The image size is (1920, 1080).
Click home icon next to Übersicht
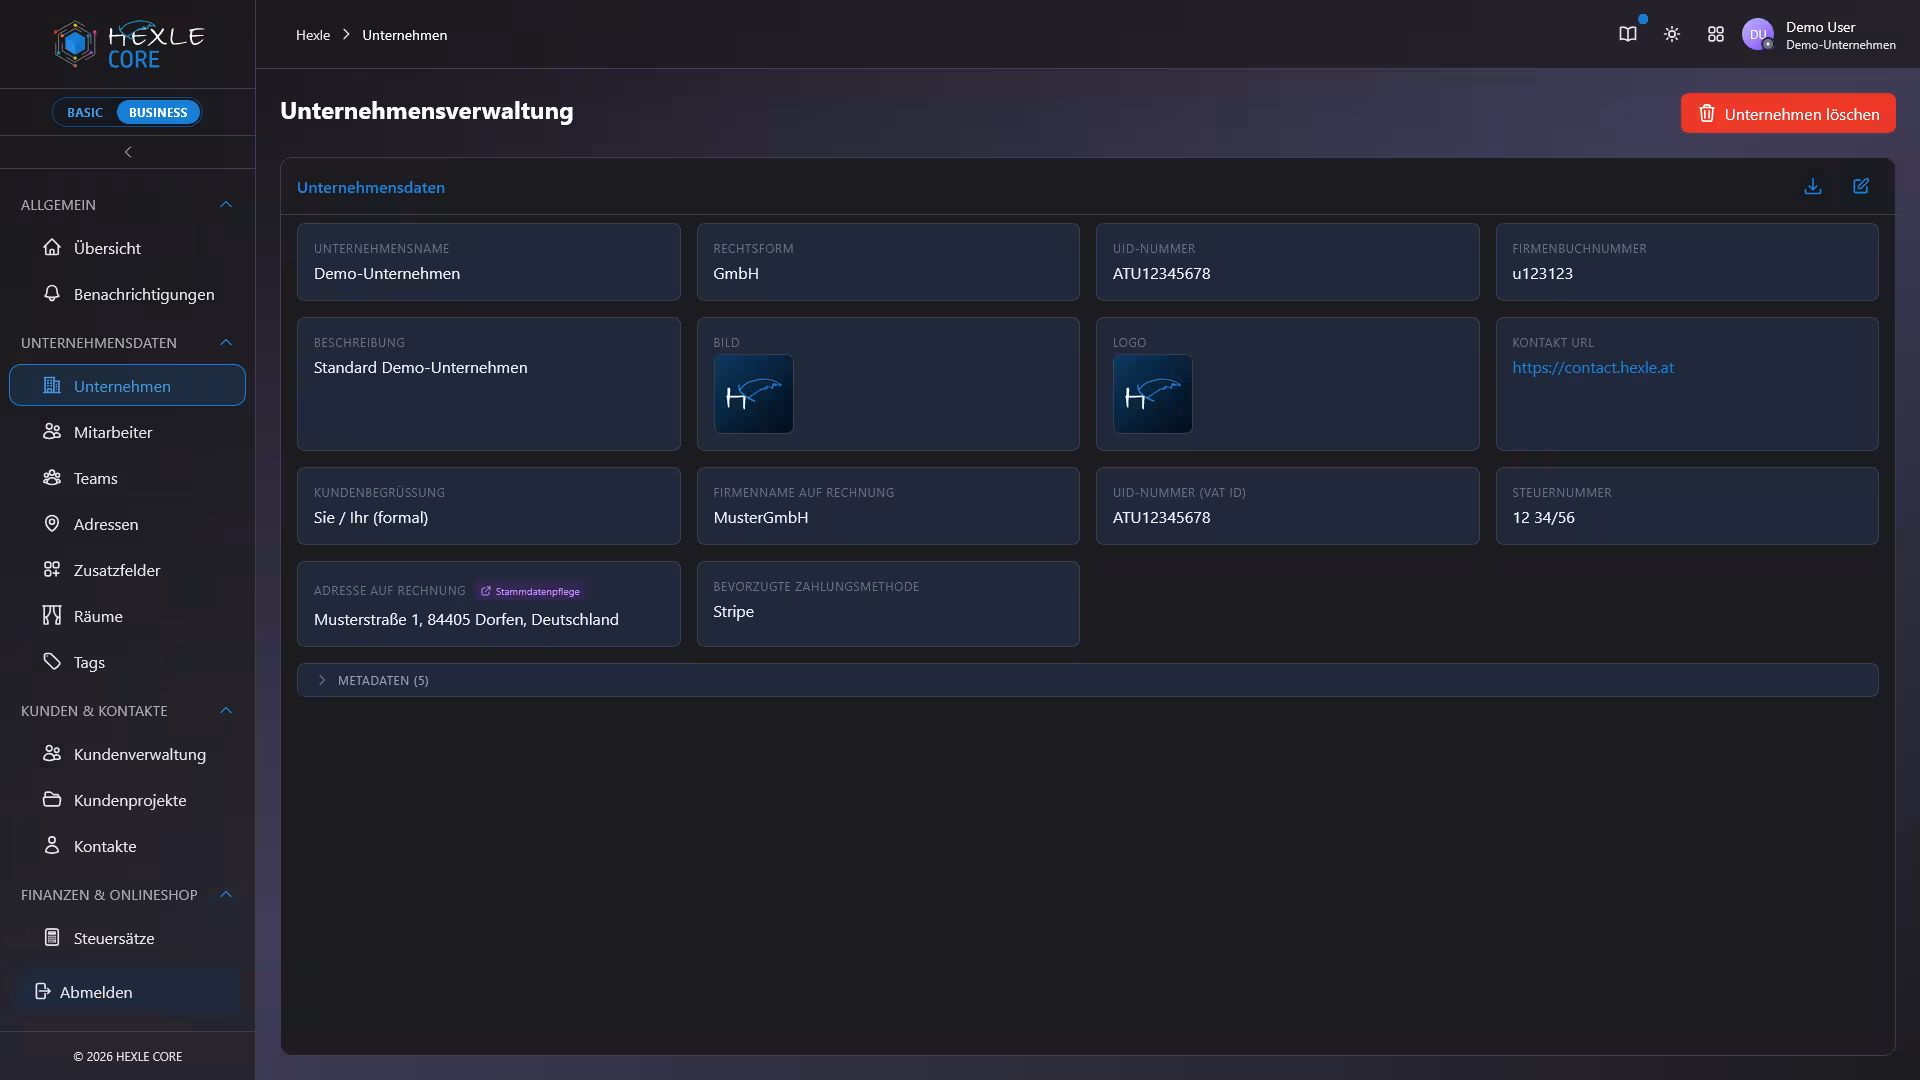[52, 247]
